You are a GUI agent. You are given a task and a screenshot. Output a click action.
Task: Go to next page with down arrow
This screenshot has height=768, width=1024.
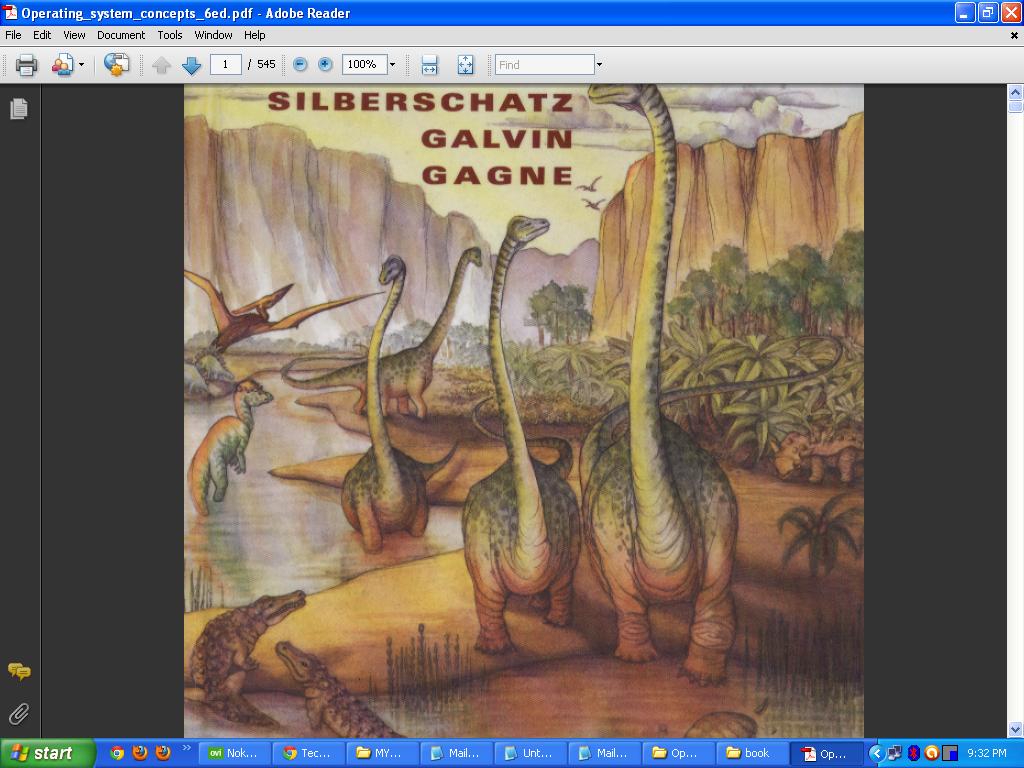[191, 65]
